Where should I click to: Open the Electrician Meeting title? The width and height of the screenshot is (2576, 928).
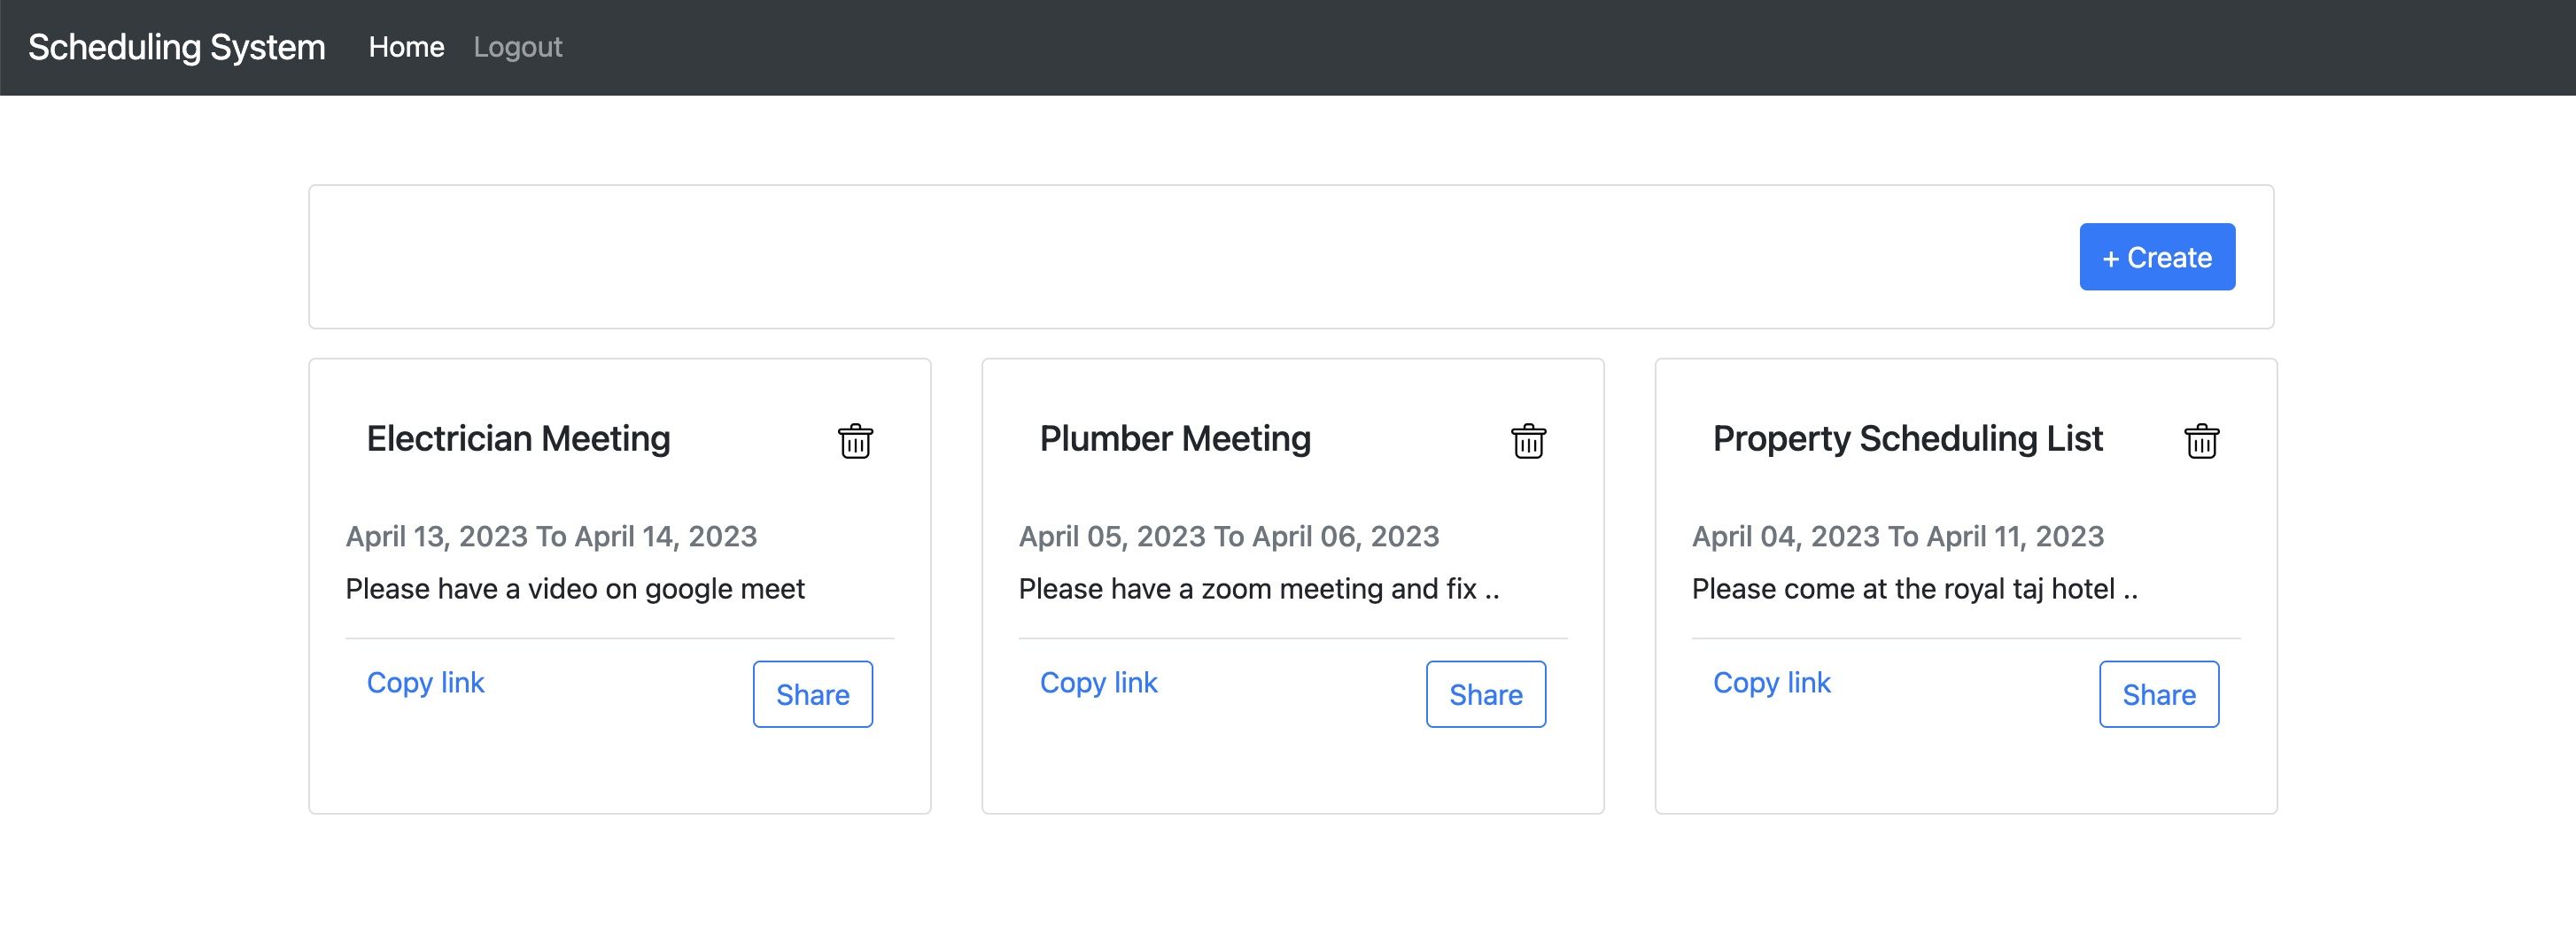[x=518, y=439]
